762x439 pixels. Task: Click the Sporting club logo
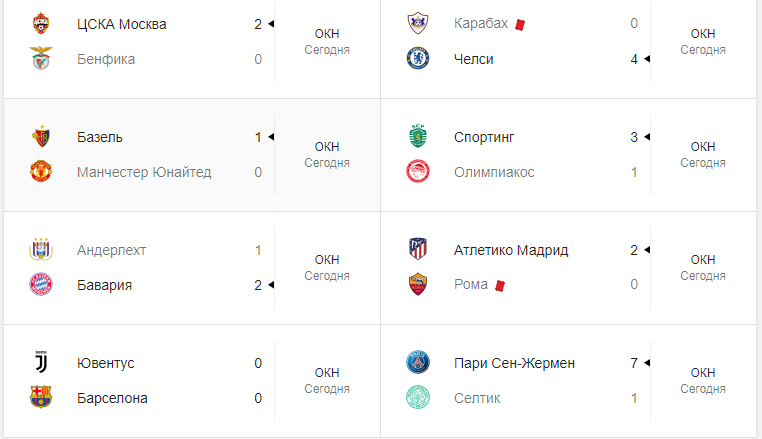[x=417, y=137]
